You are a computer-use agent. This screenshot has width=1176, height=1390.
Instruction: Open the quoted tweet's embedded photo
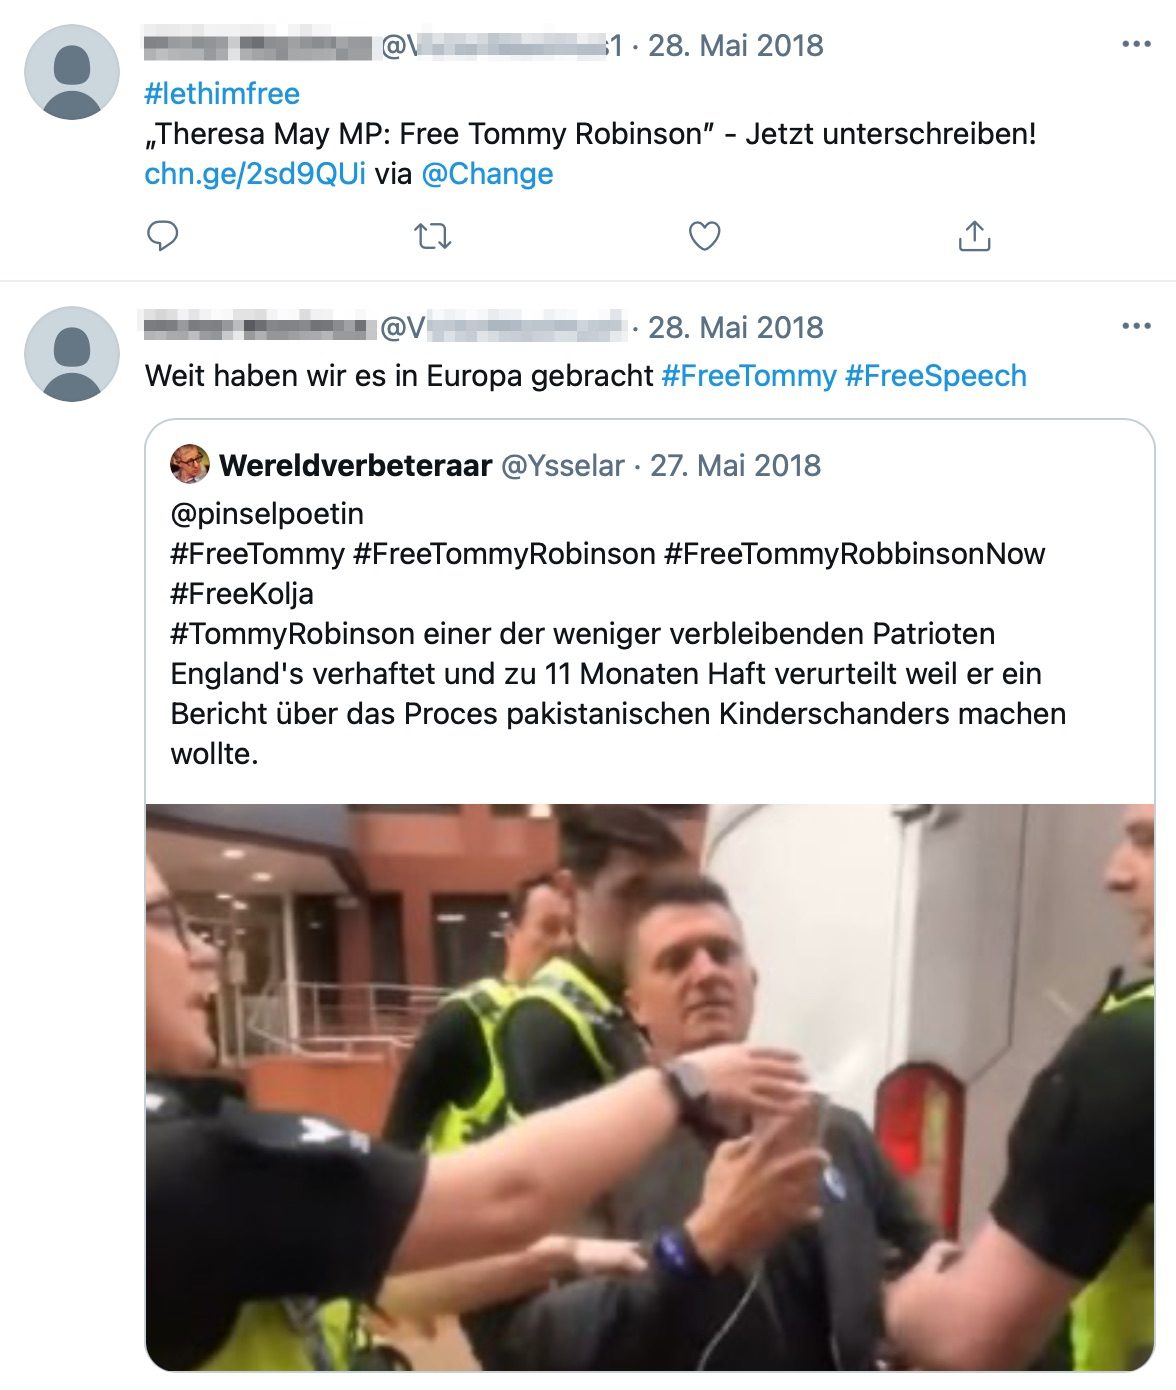[x=650, y=1088]
